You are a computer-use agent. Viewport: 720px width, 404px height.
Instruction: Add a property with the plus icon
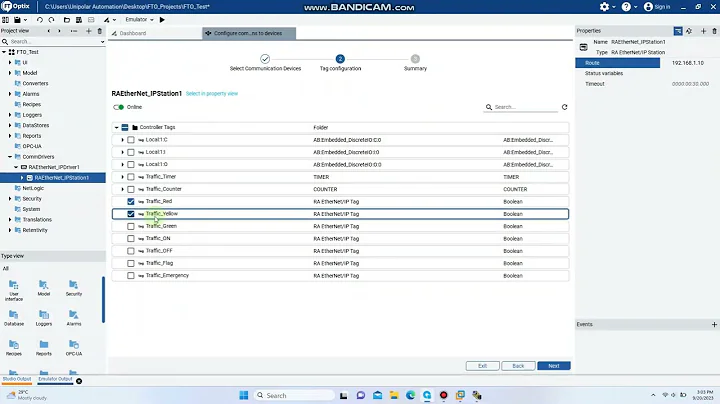tap(703, 31)
